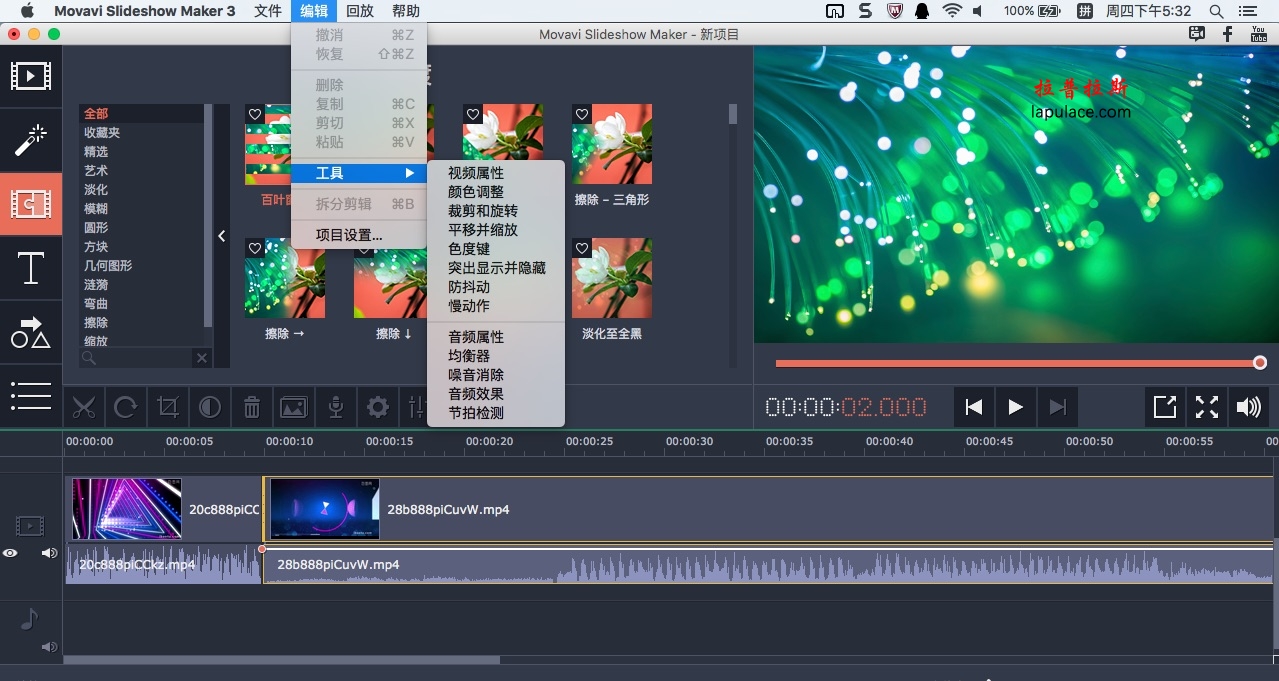Screen dimensions: 1279x681
Task: Open the QQ penguin icon in the menu bar
Action: (922, 11)
